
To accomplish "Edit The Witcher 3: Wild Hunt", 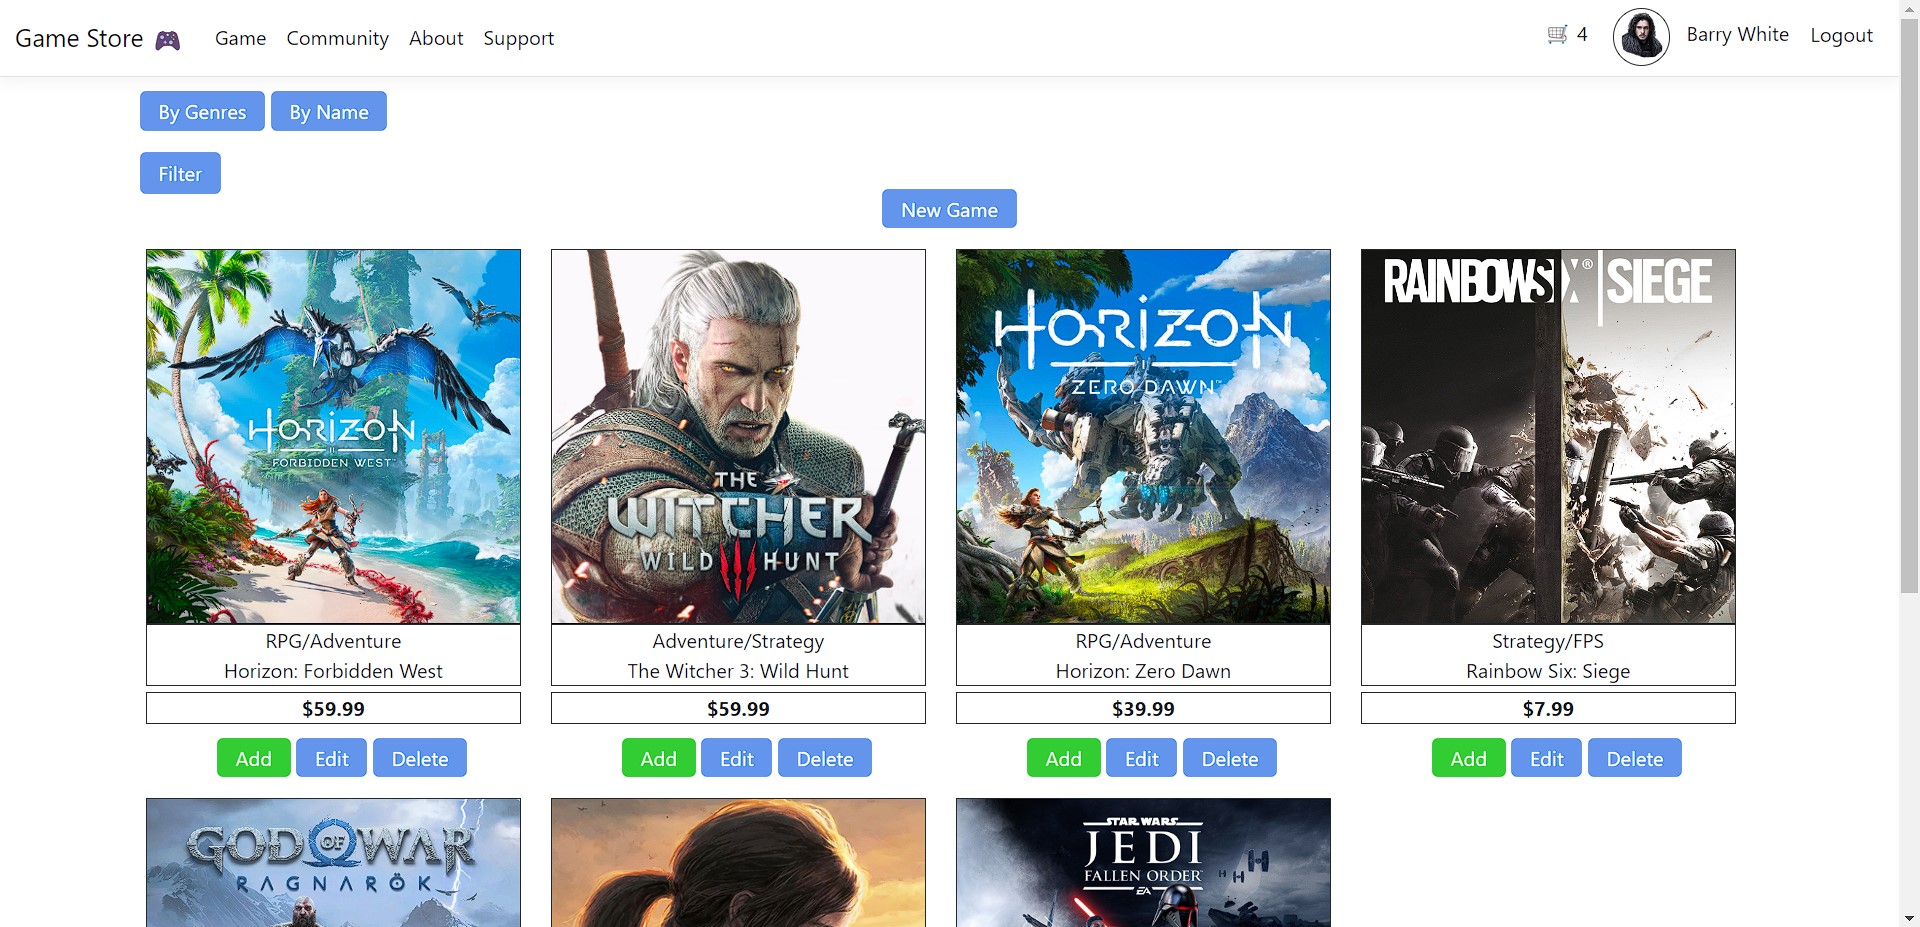I will (x=737, y=758).
